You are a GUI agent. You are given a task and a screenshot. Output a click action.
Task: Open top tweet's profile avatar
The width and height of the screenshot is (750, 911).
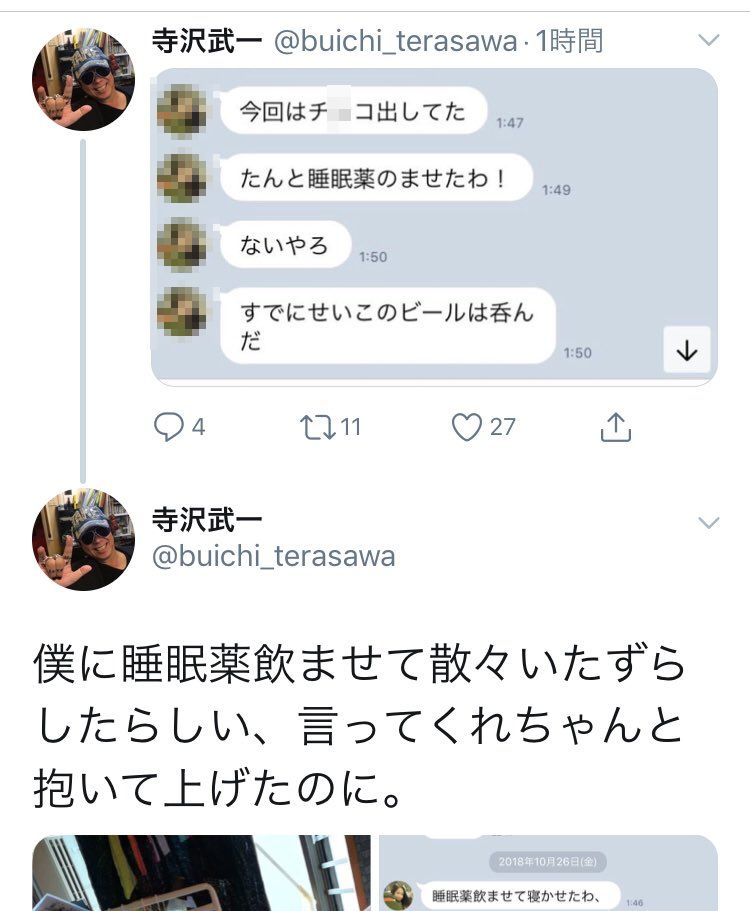[83, 79]
